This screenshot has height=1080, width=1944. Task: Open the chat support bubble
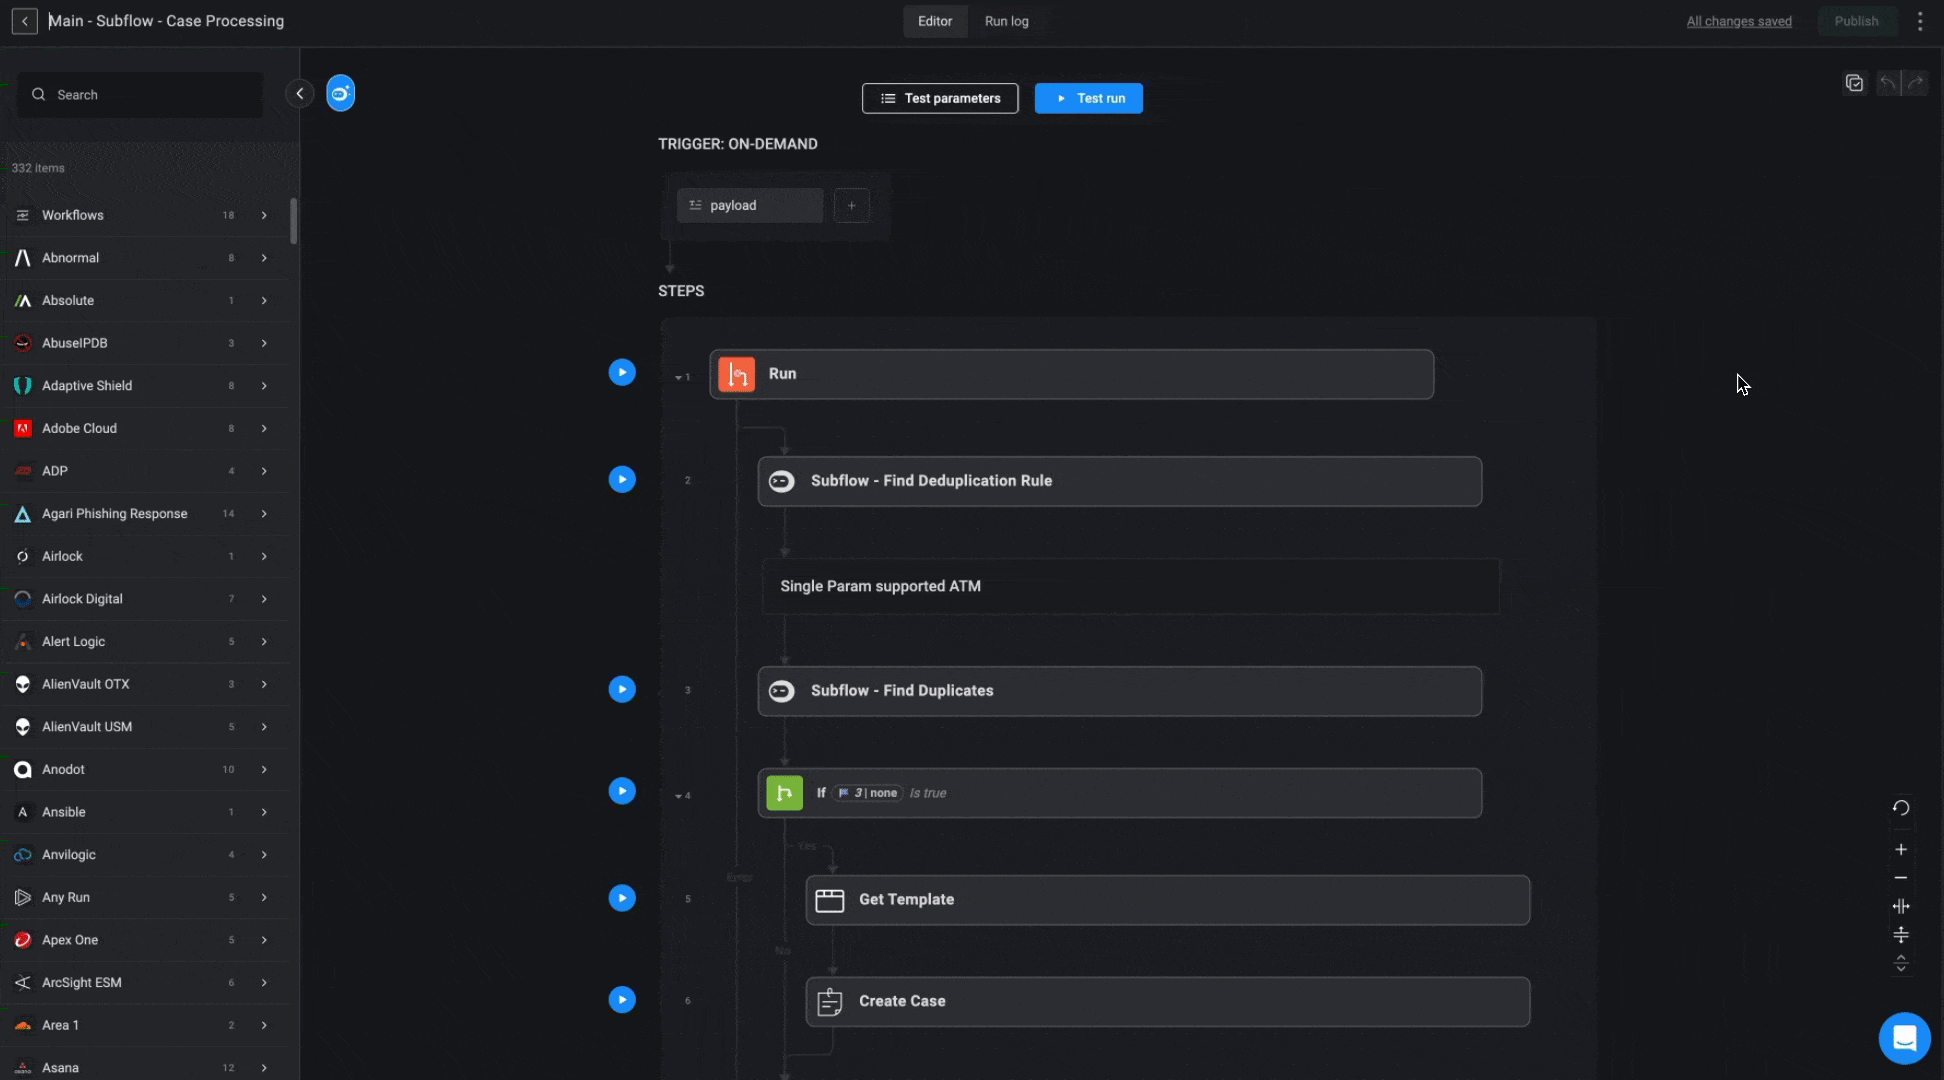point(1904,1038)
